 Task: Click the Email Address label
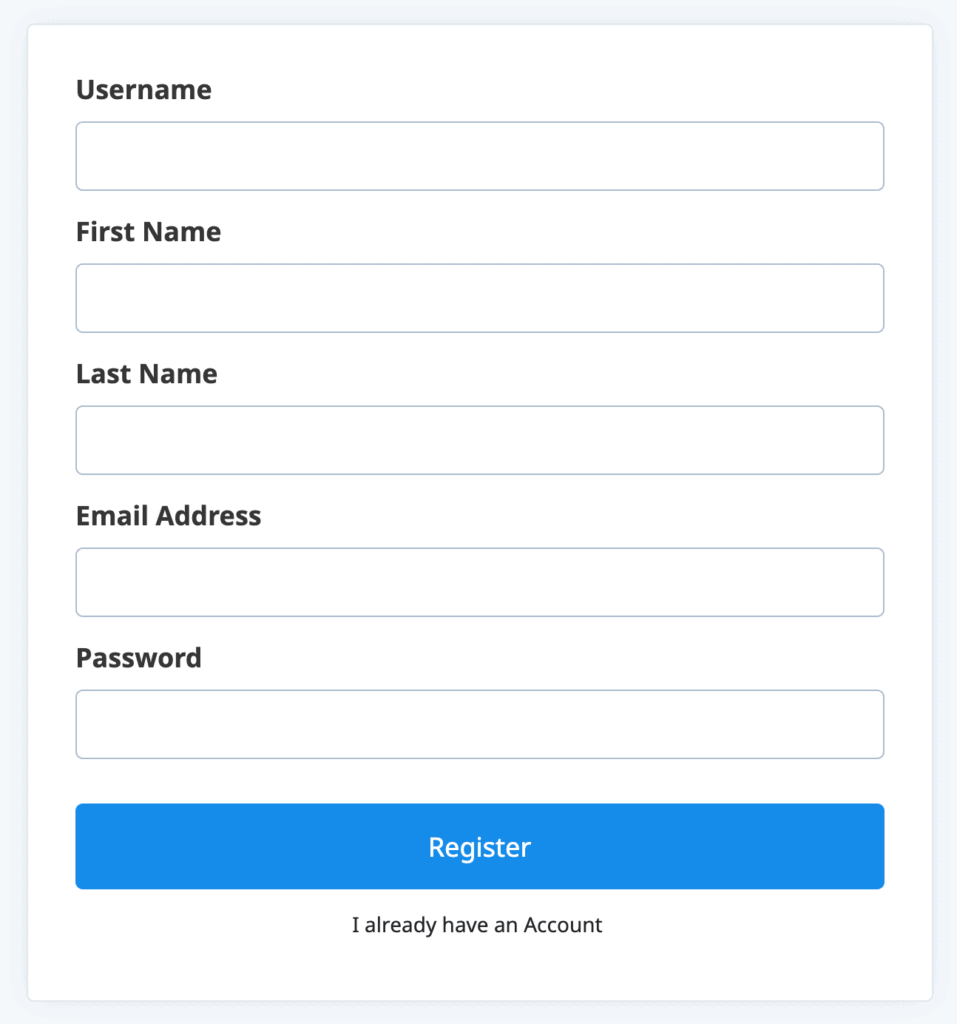pos(169,516)
